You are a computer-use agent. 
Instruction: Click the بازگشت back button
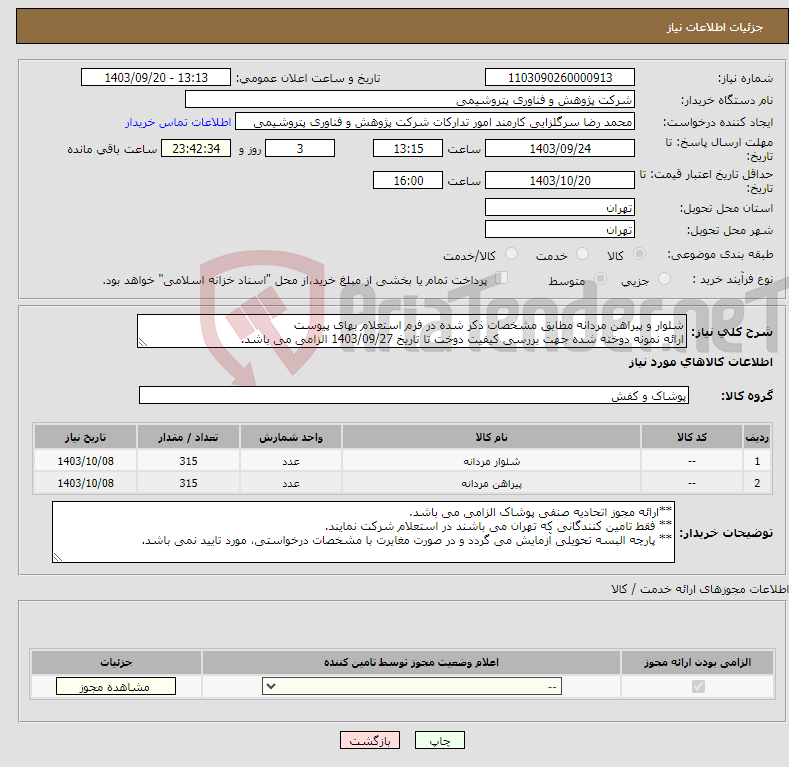(x=370, y=741)
